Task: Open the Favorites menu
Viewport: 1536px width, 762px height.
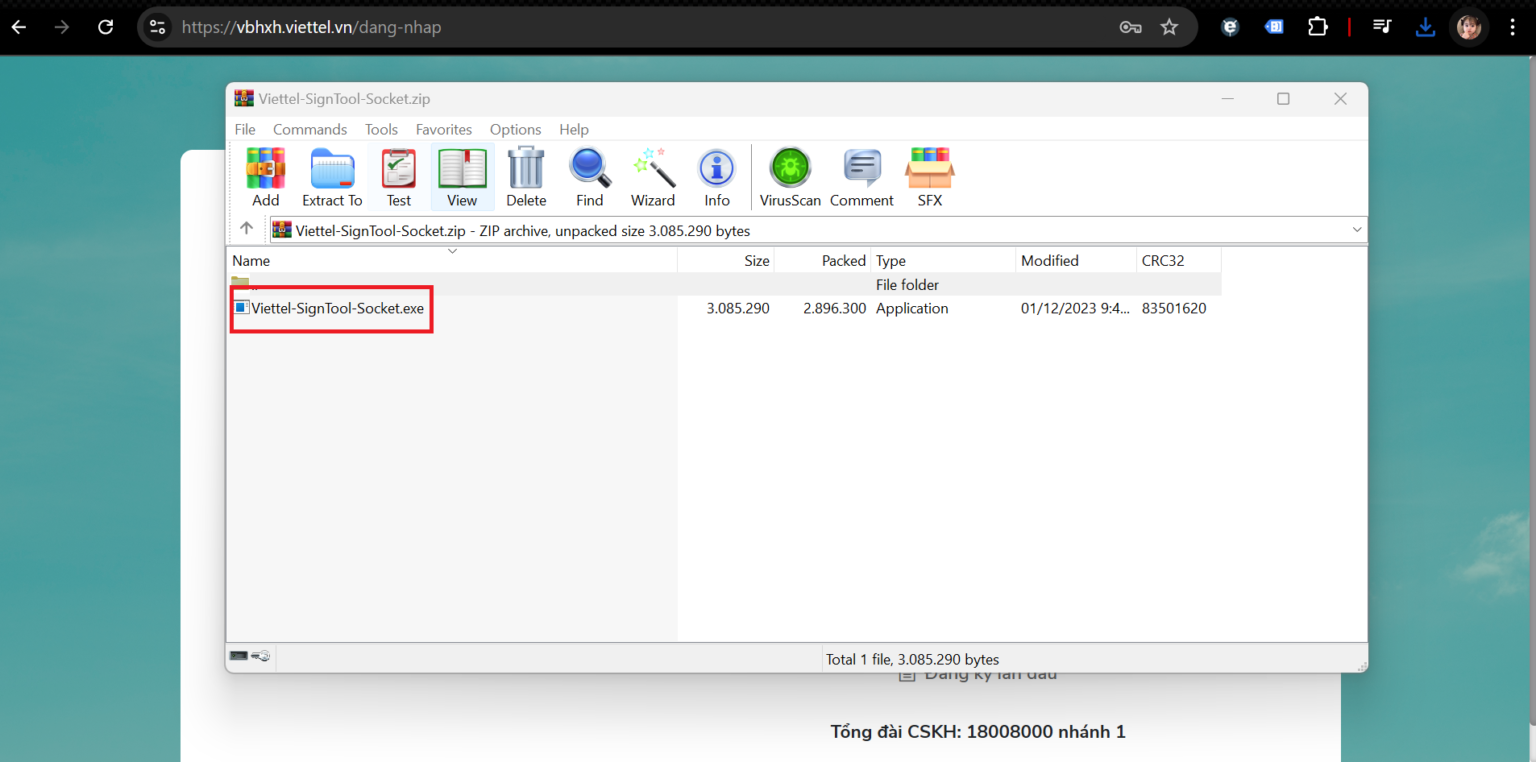Action: point(443,130)
